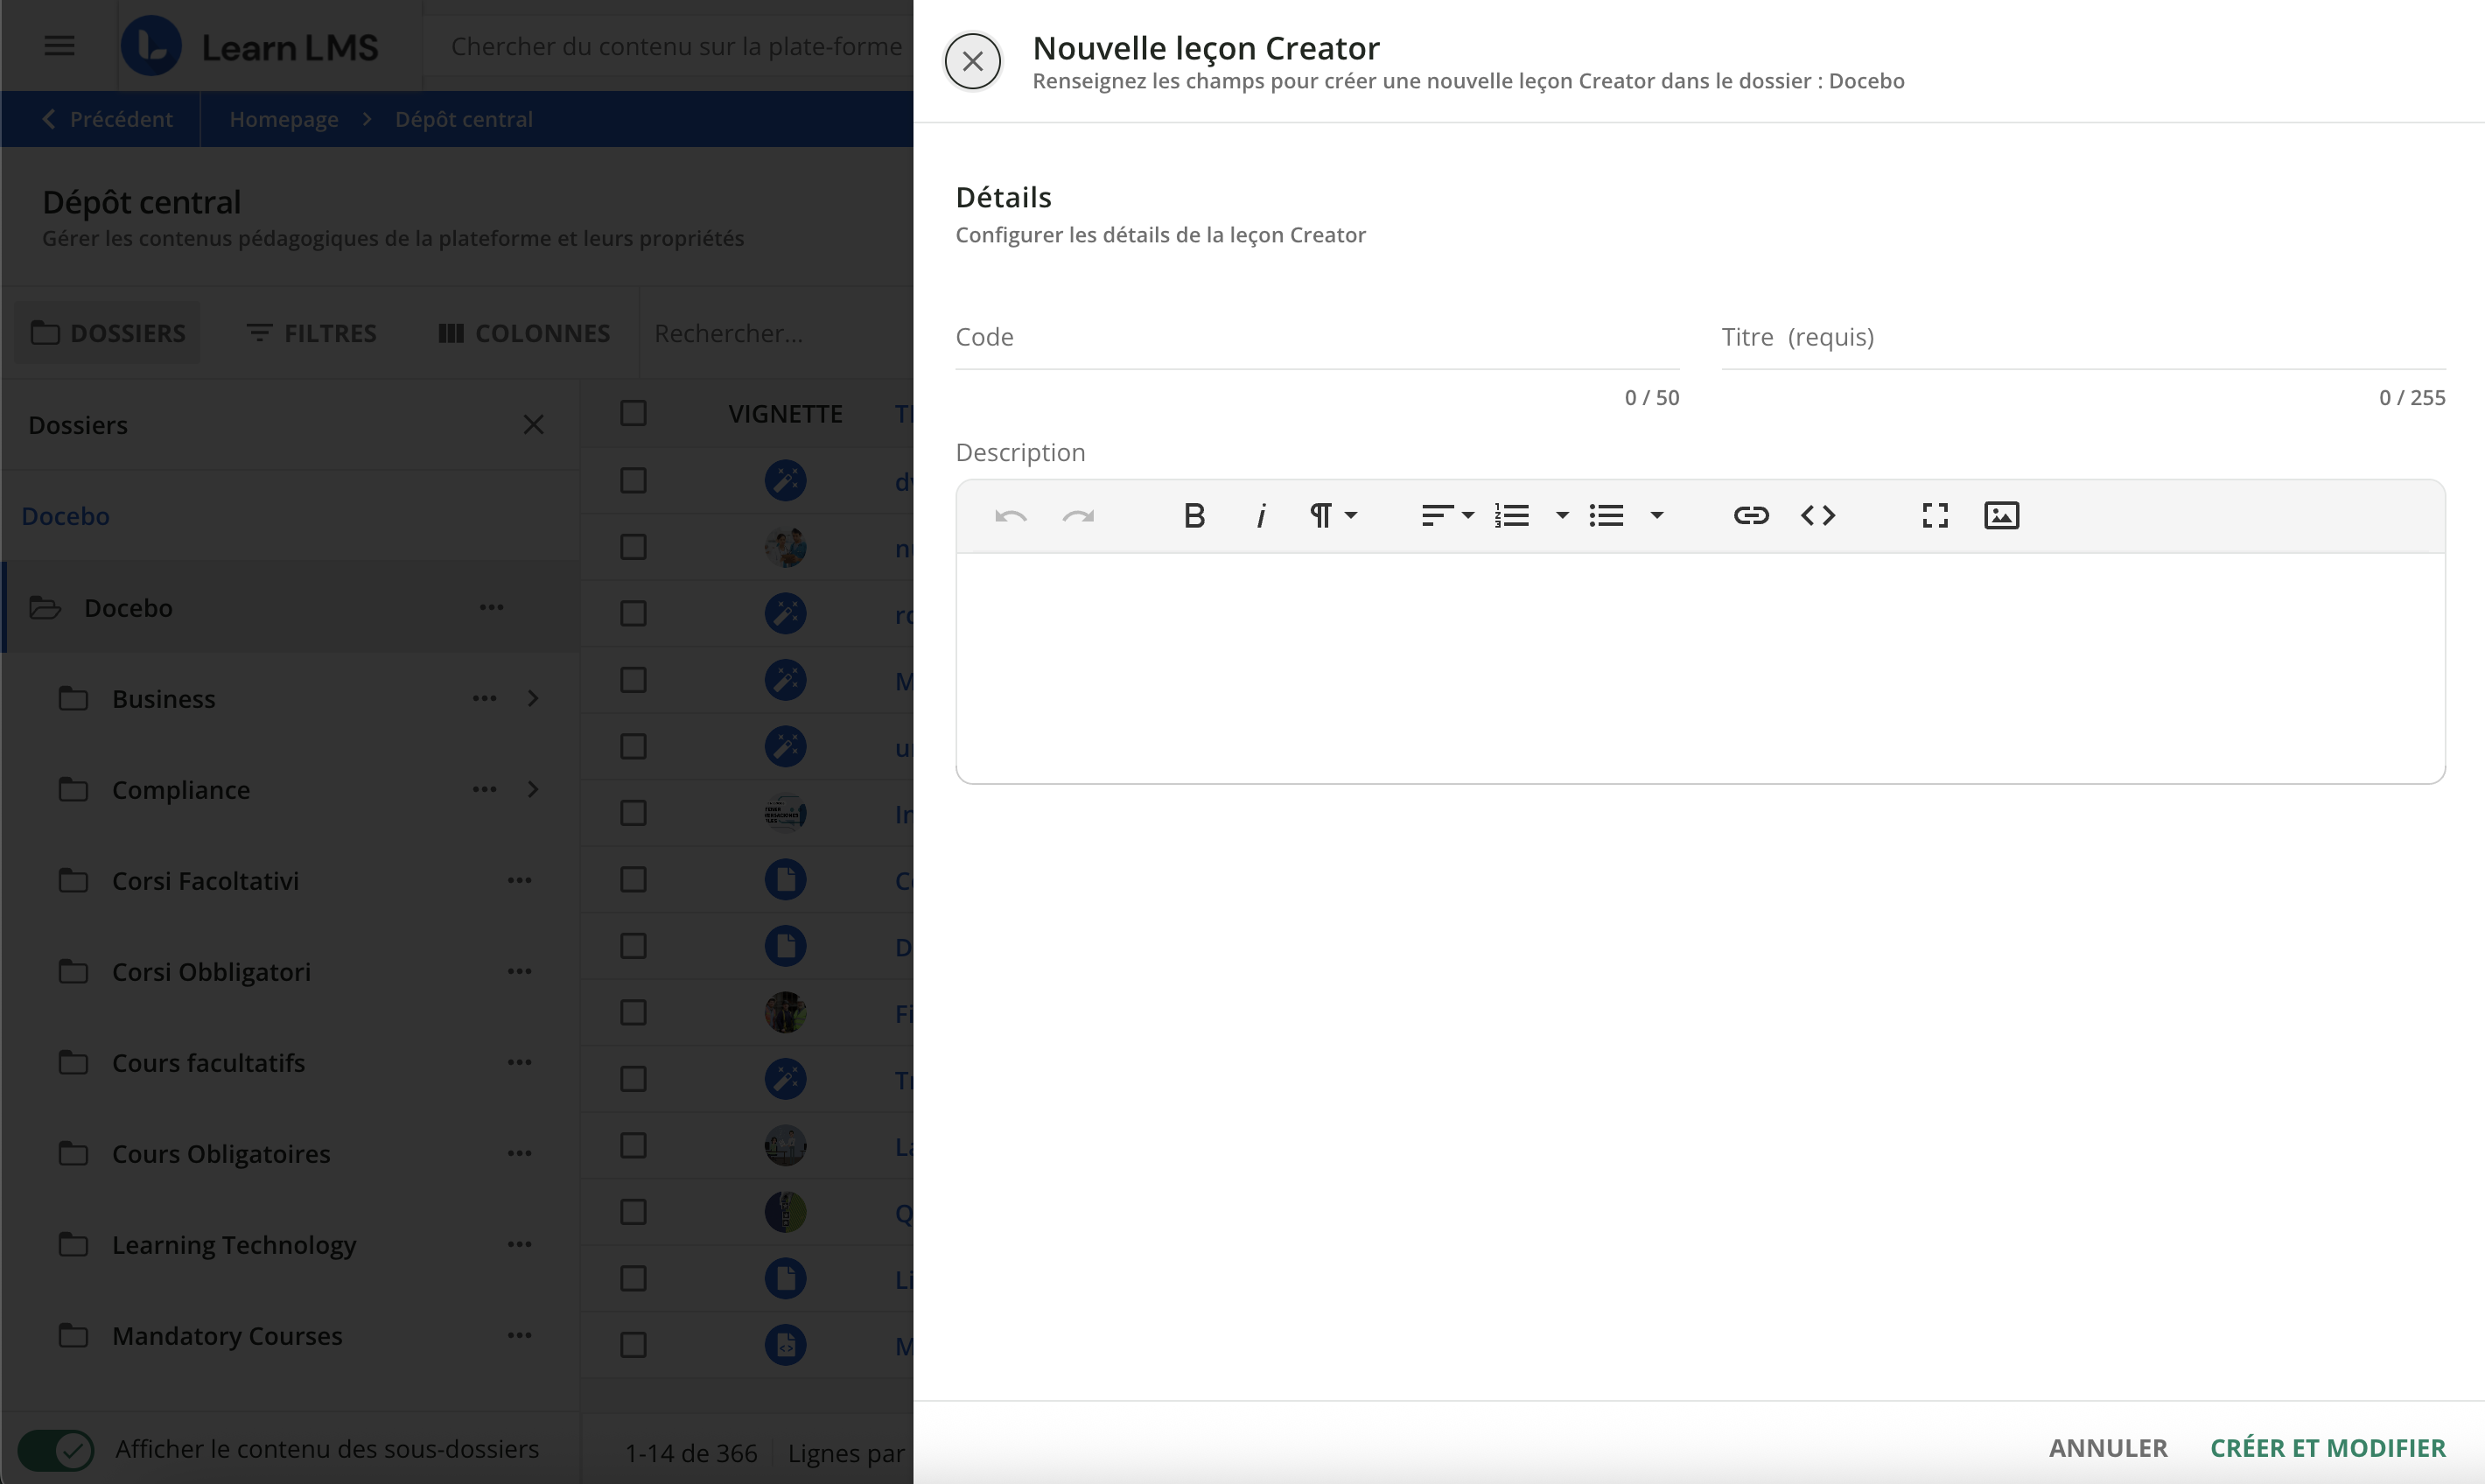Click the insert link icon
The width and height of the screenshot is (2485, 1484).
click(x=1750, y=515)
